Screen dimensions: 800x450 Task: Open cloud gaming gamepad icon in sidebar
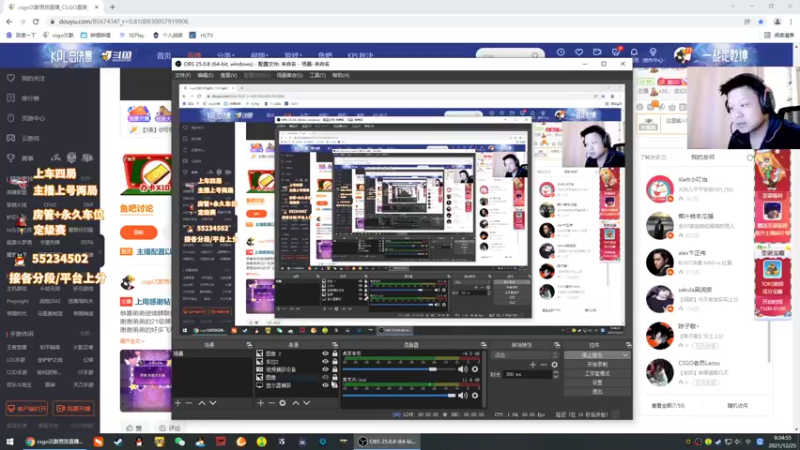pos(11,138)
